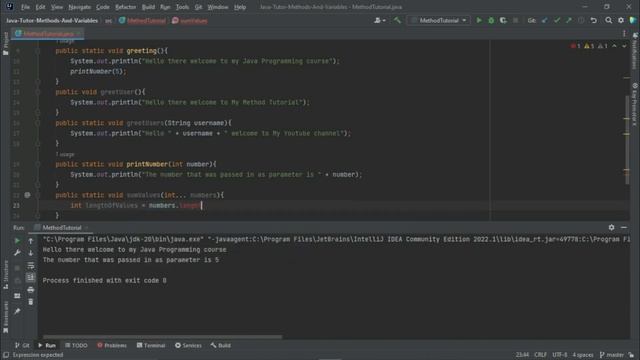The image size is (640, 360).
Task: Open the TODO tool window button
Action: (x=76, y=345)
